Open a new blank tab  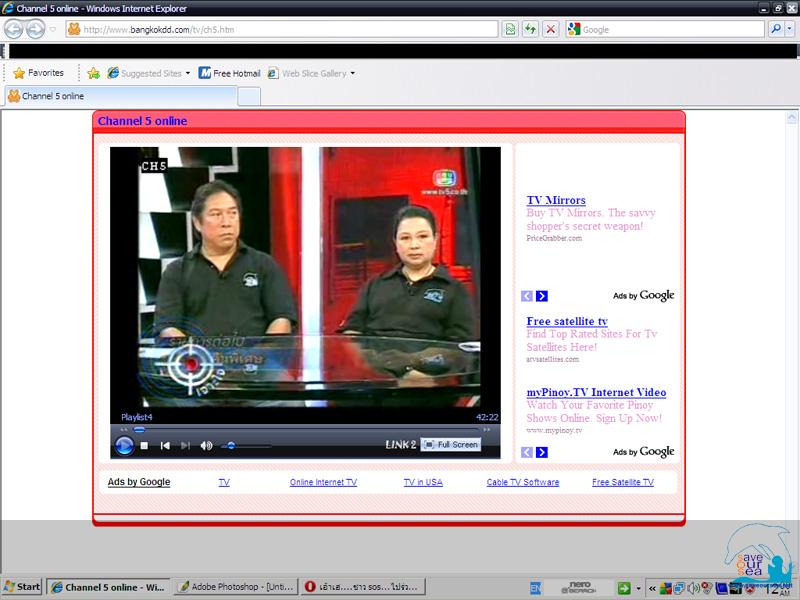click(249, 96)
